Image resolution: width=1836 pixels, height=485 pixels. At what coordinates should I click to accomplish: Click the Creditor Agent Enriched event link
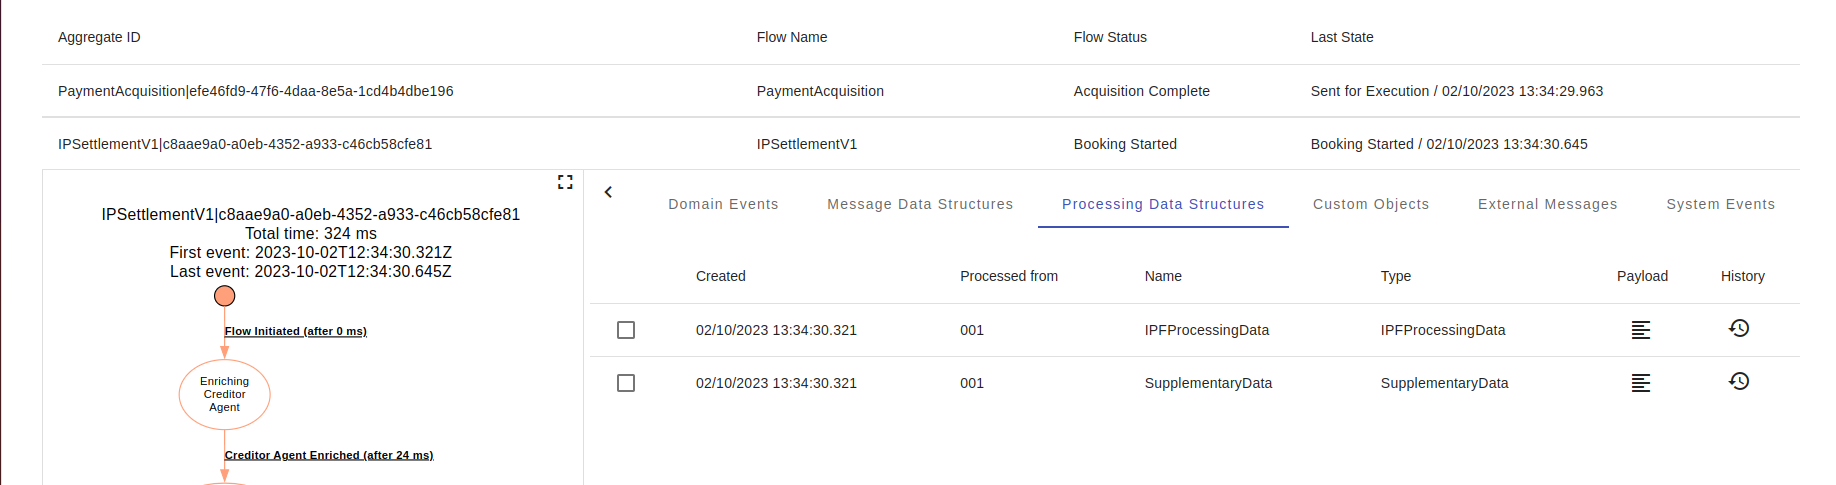click(328, 455)
